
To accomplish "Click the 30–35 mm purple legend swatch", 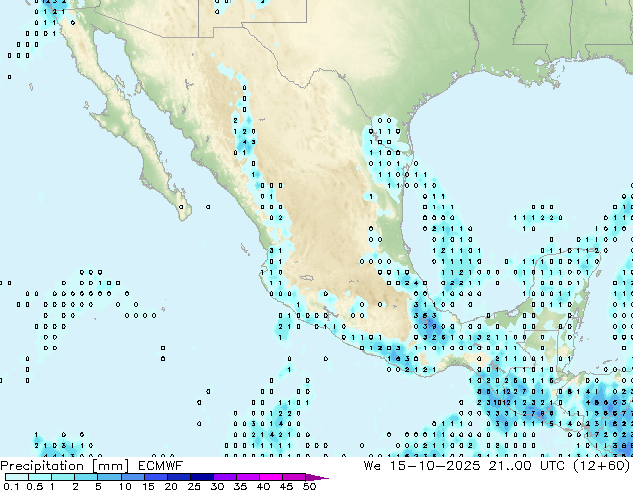I will 224,477.
